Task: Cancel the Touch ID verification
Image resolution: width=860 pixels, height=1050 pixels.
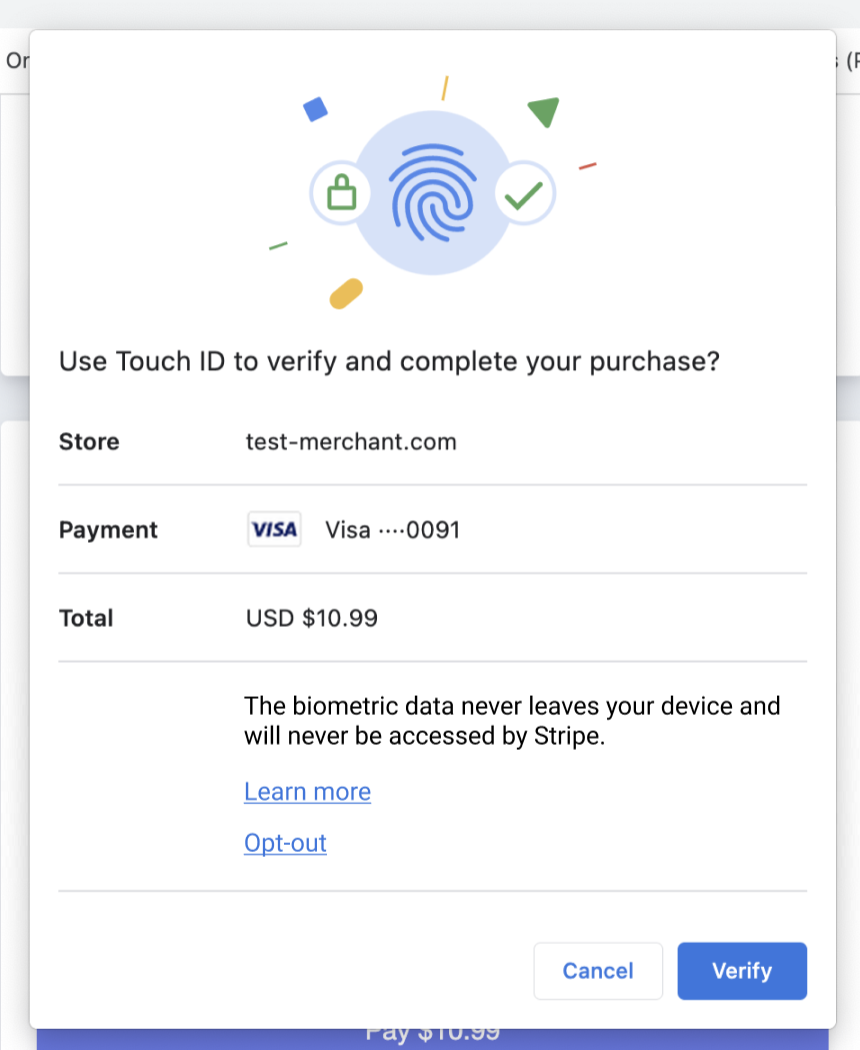Action: (x=597, y=970)
